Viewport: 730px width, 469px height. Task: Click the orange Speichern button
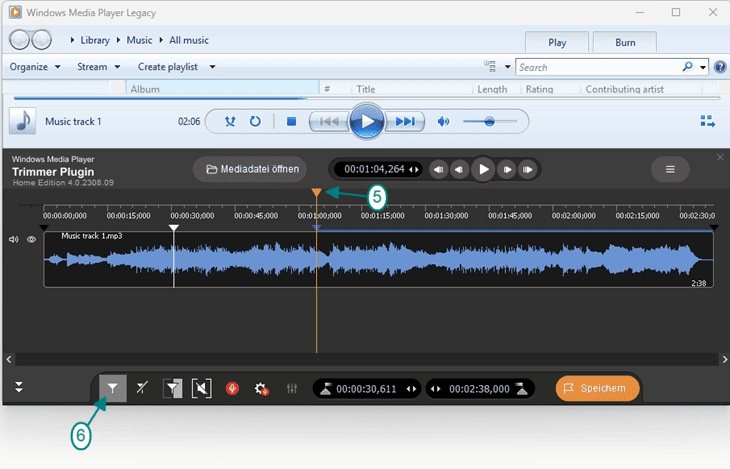pos(597,388)
